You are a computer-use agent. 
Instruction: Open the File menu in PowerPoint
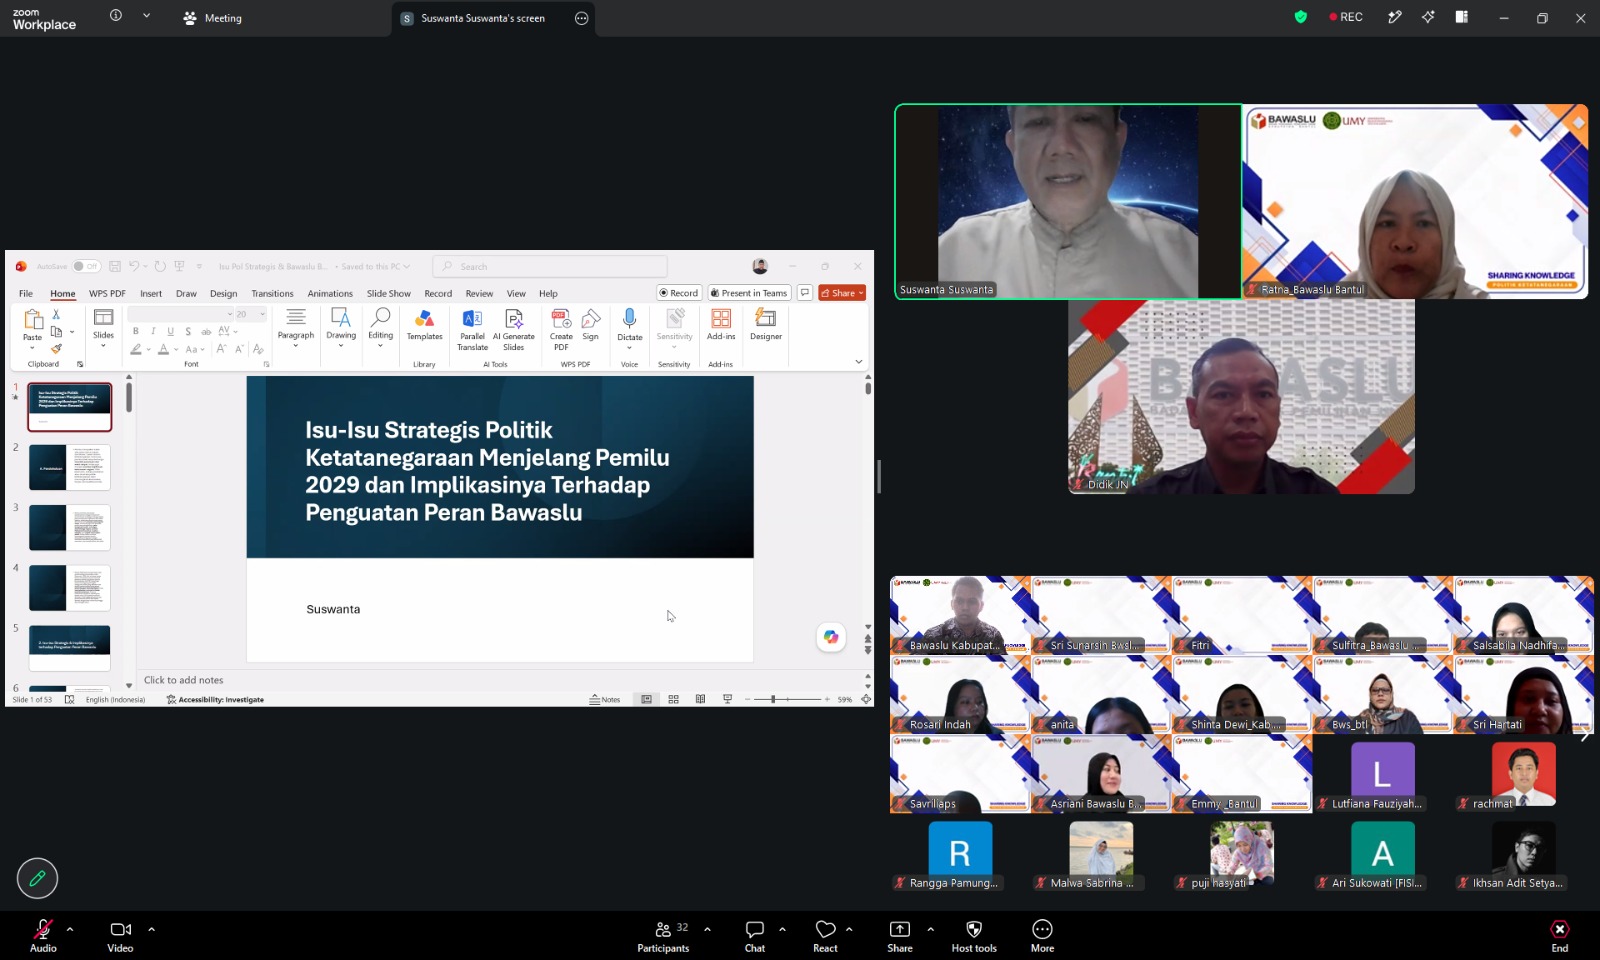[26, 294]
